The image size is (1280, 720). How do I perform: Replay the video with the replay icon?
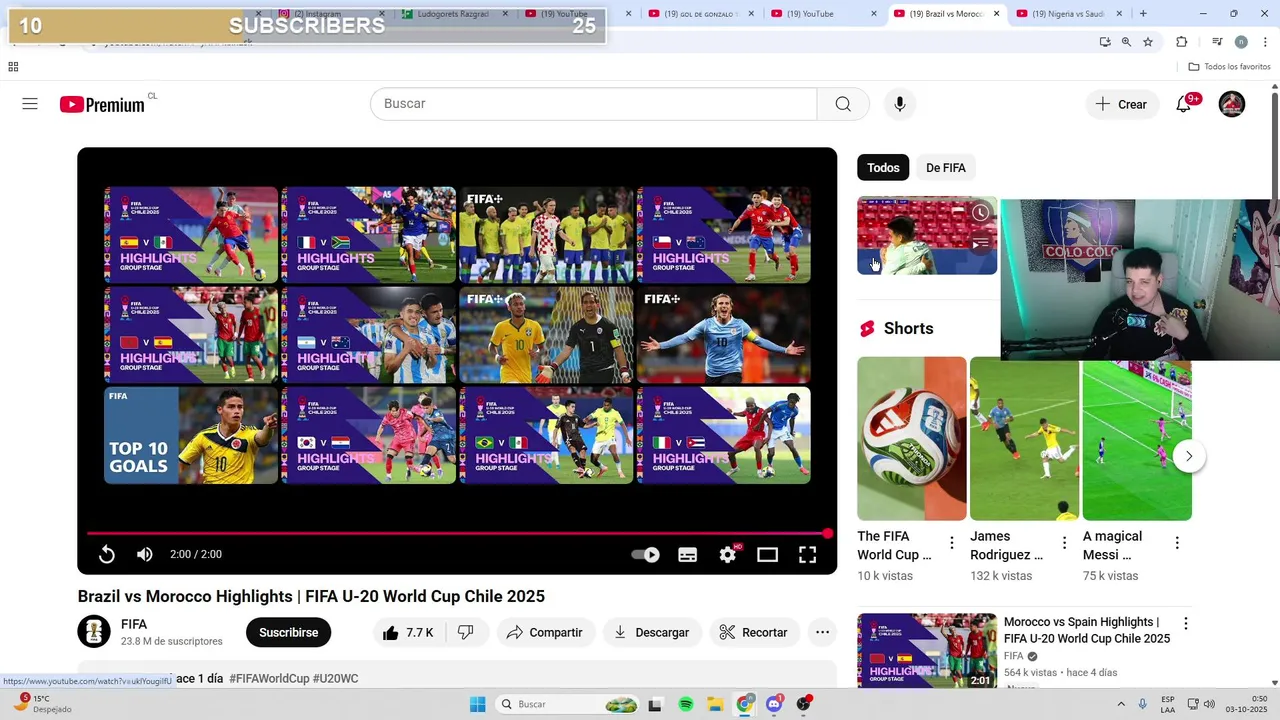(x=107, y=555)
